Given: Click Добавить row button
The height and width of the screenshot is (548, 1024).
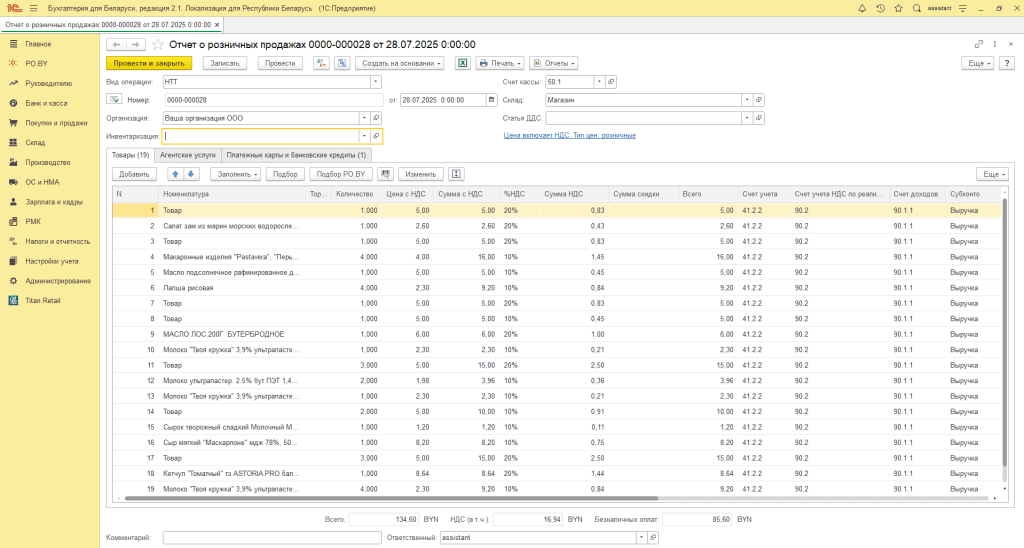Looking at the screenshot, I should pos(135,174).
